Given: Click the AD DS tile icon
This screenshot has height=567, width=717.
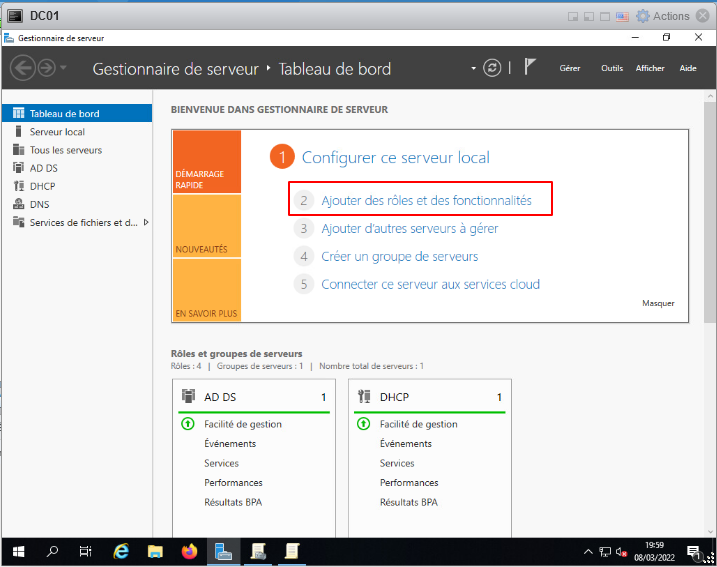Looking at the screenshot, I should (187, 397).
